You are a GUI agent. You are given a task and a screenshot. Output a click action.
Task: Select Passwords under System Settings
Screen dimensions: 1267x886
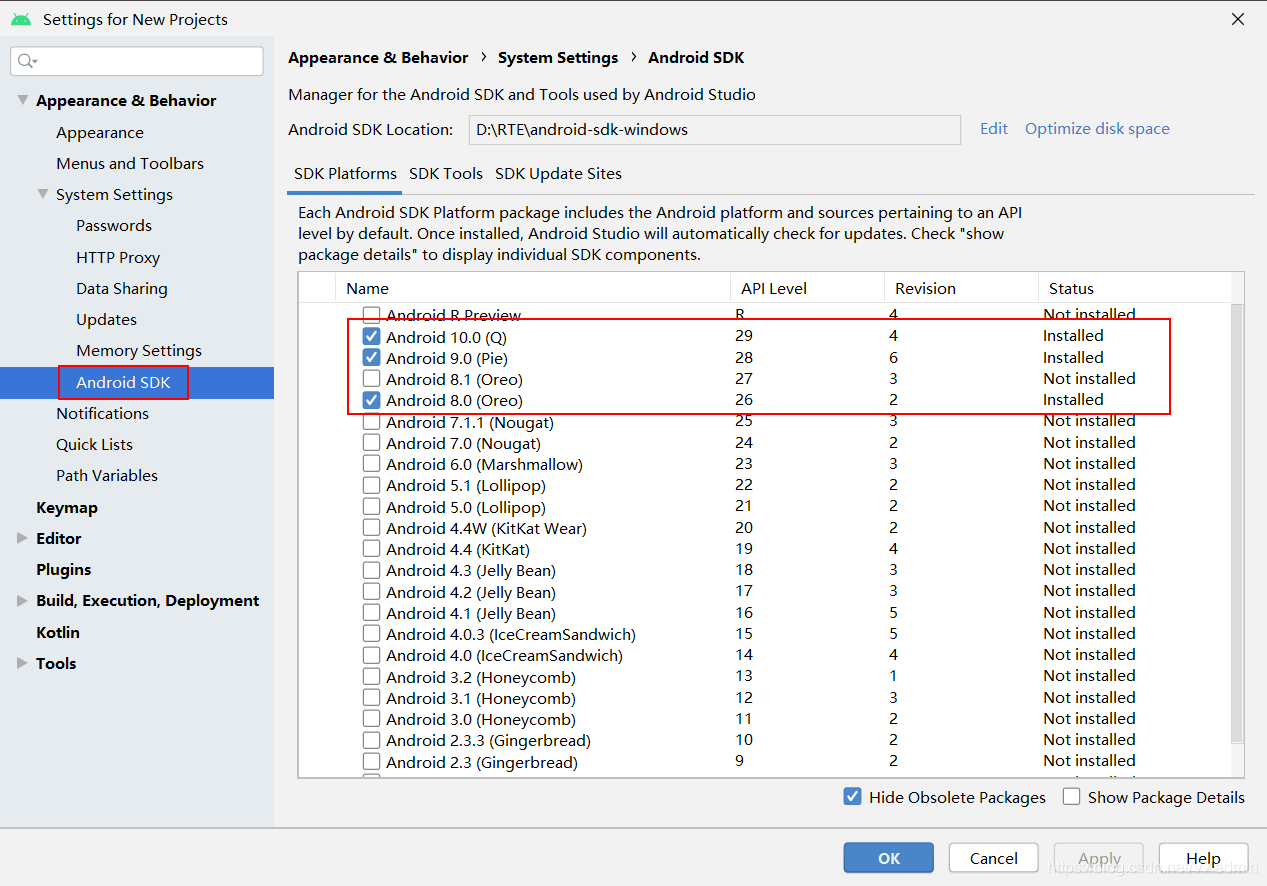(x=114, y=225)
